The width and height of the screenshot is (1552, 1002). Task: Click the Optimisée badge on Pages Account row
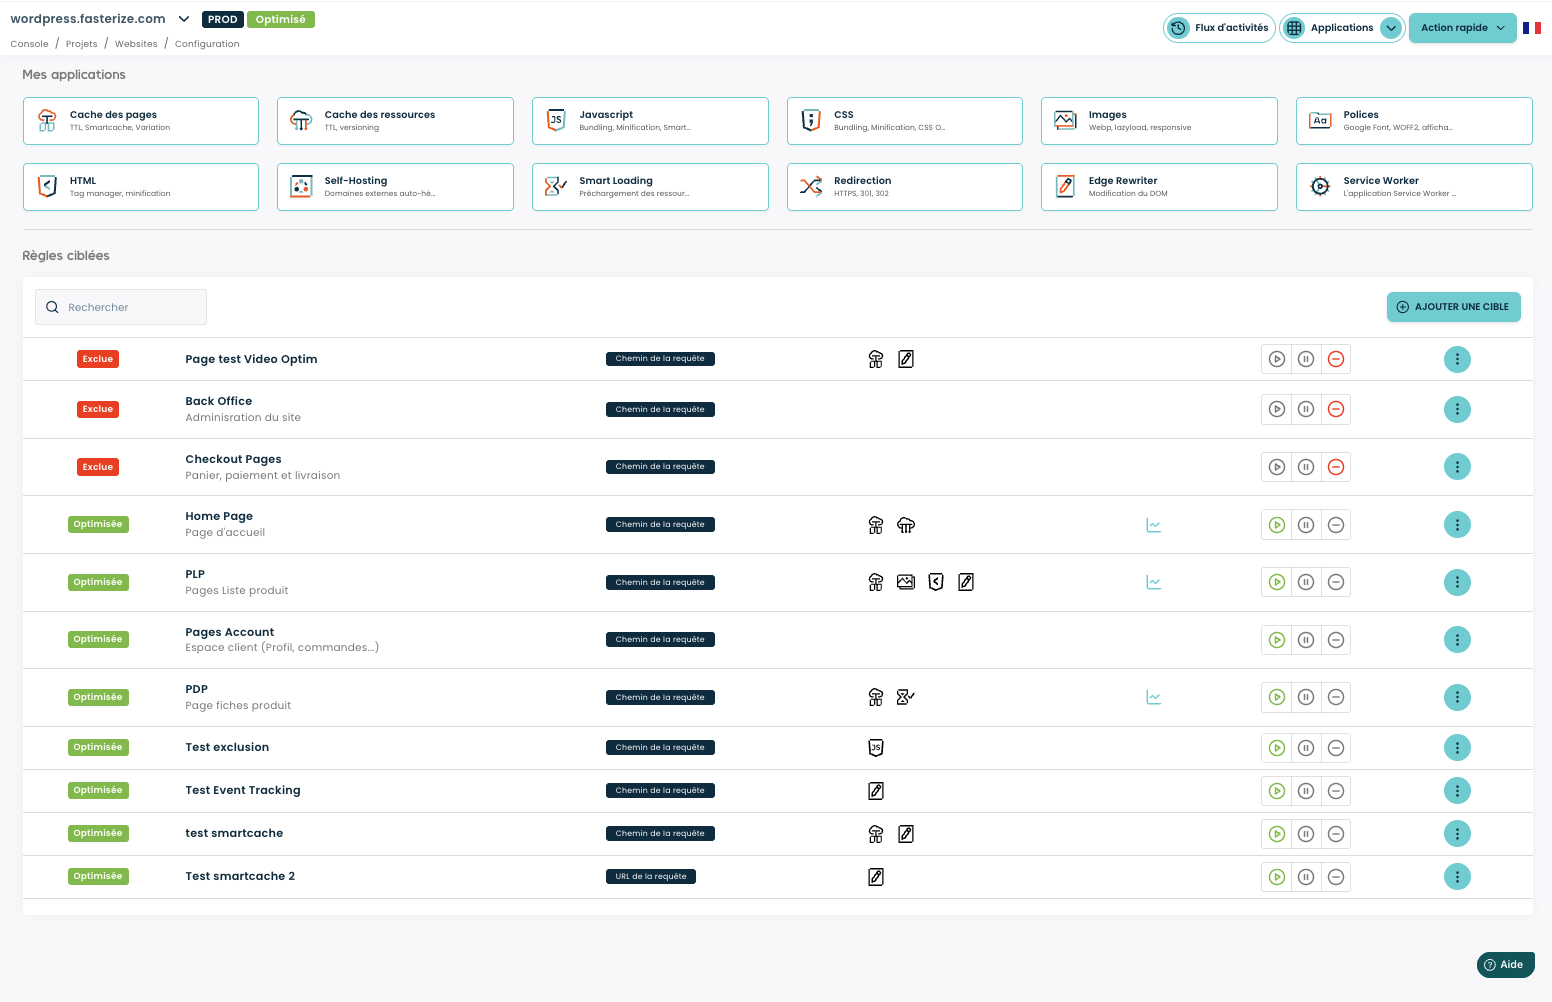98,640
